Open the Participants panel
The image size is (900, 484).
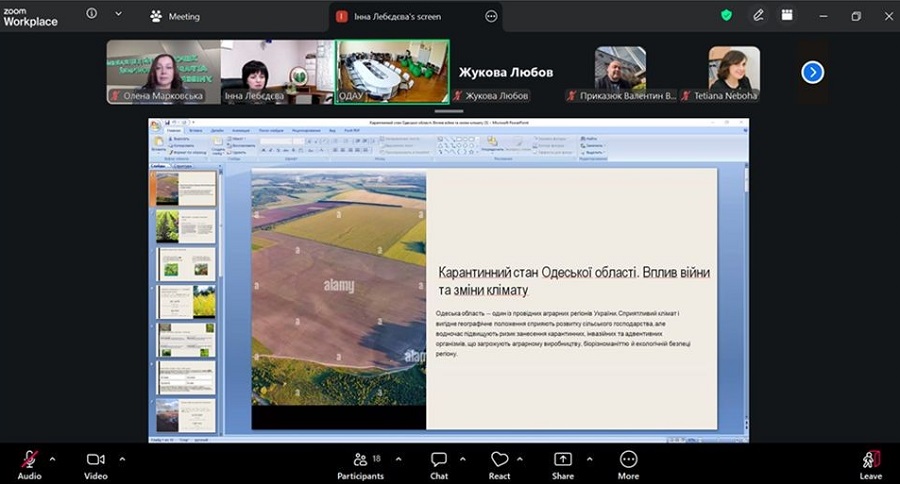(360, 464)
